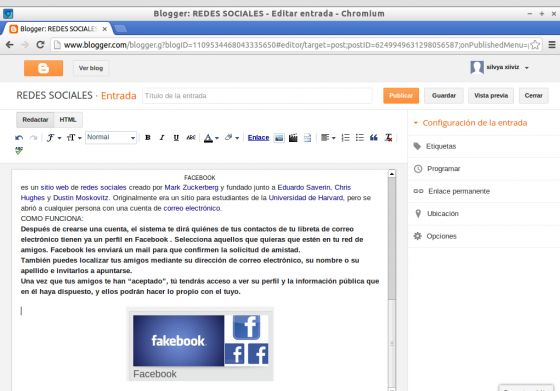Close the Blogger browser tab
This screenshot has height=391, width=560.
[104, 29]
